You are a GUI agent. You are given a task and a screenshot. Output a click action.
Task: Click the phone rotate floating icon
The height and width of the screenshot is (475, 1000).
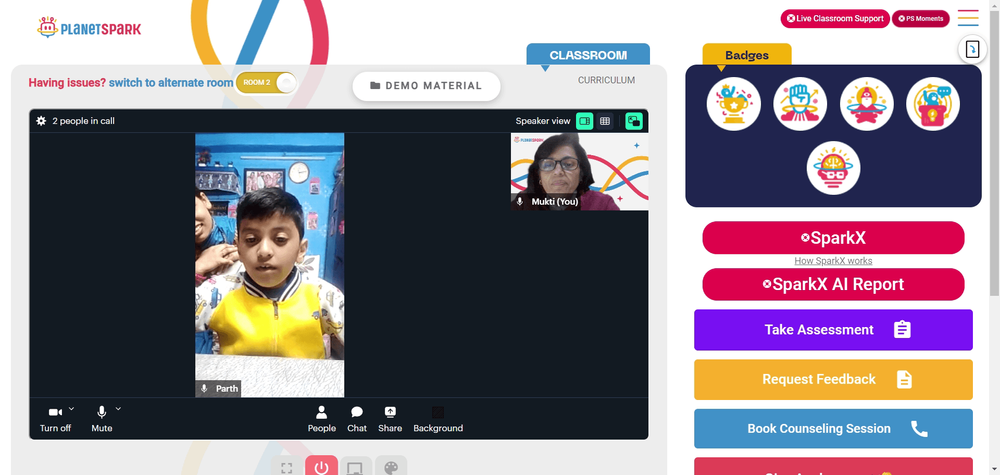click(972, 50)
